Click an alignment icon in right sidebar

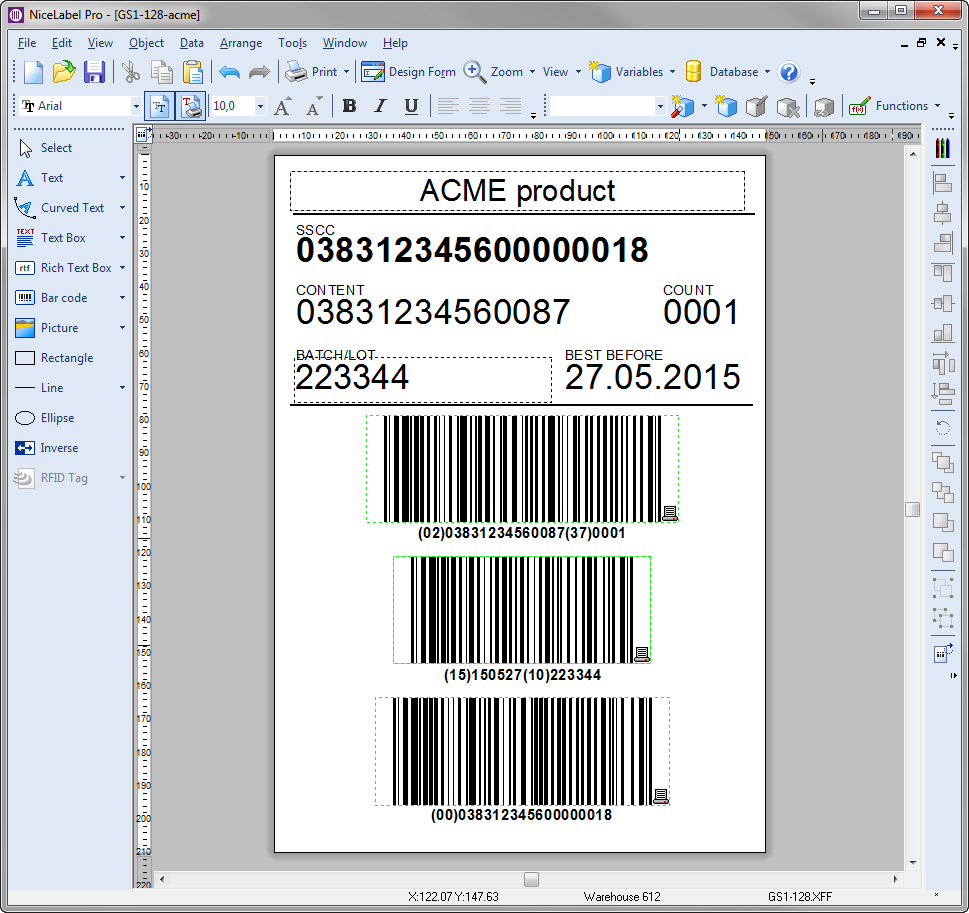tap(943, 183)
